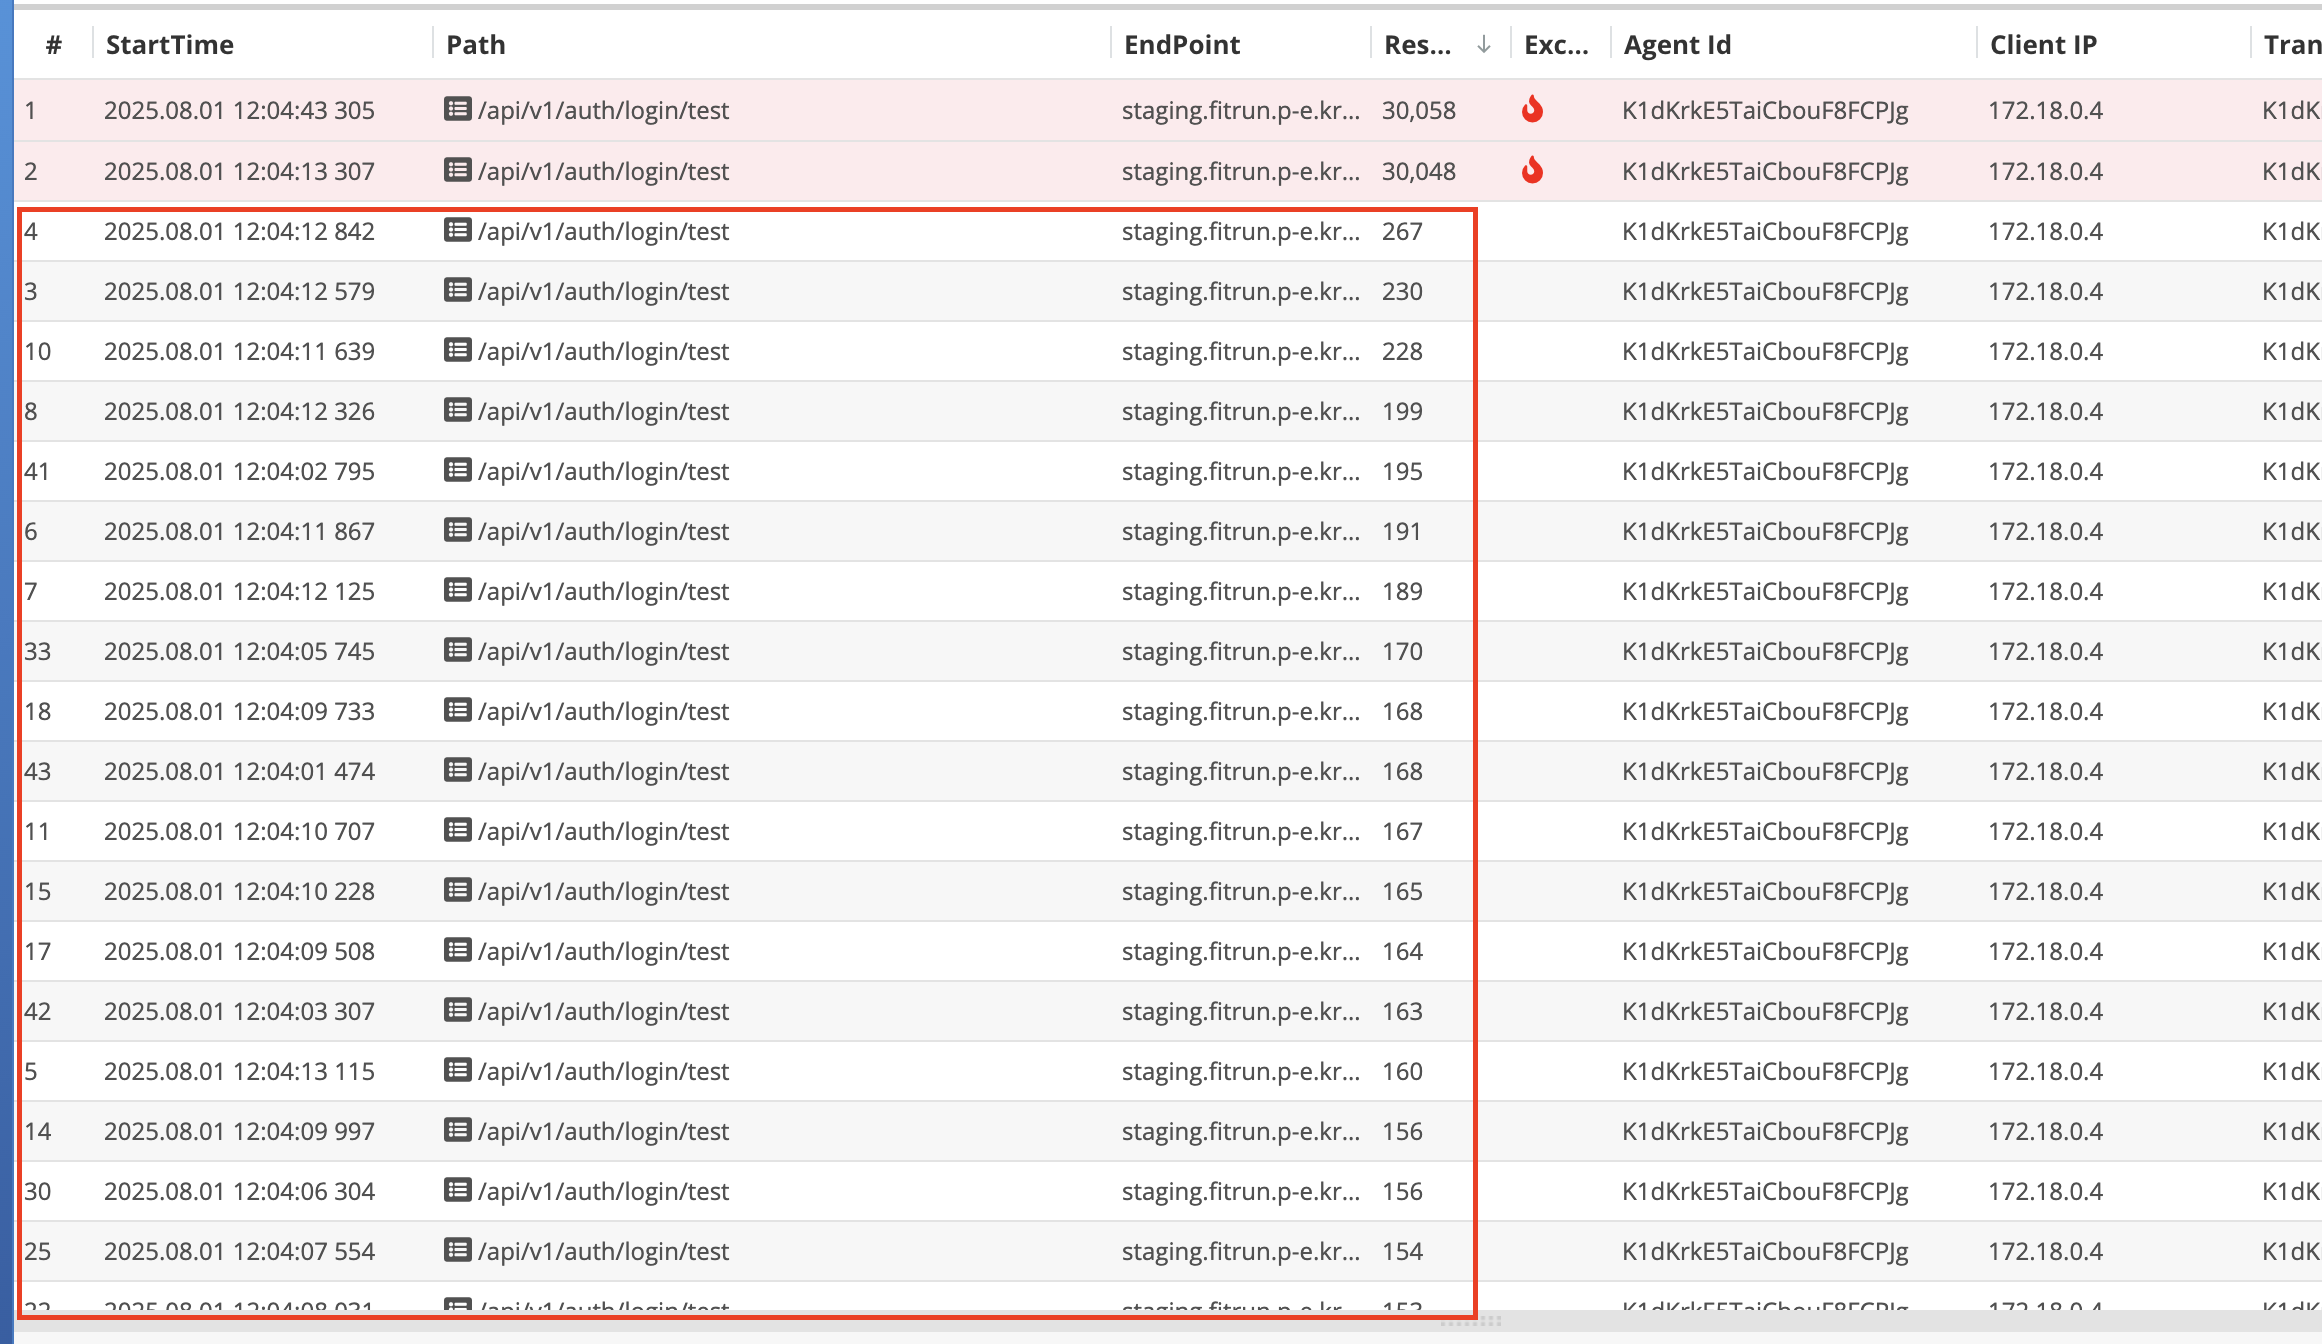
Task: Click the path icon in row 41
Action: pyautogui.click(x=457, y=470)
